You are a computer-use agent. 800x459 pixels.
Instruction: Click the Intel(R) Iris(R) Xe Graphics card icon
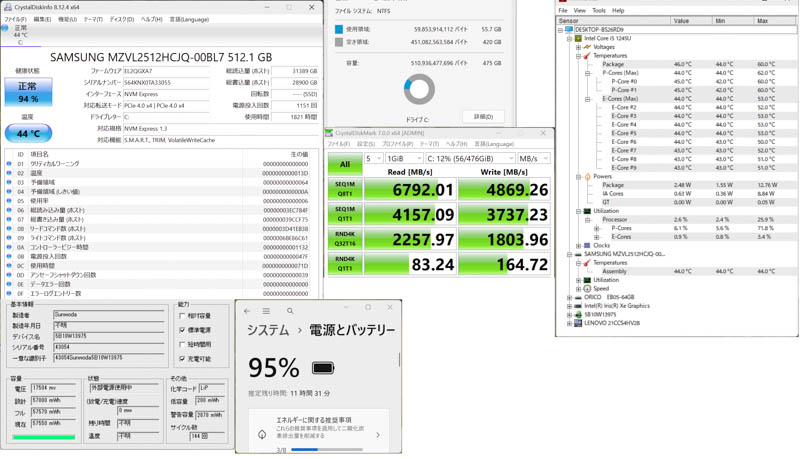[x=578, y=306]
